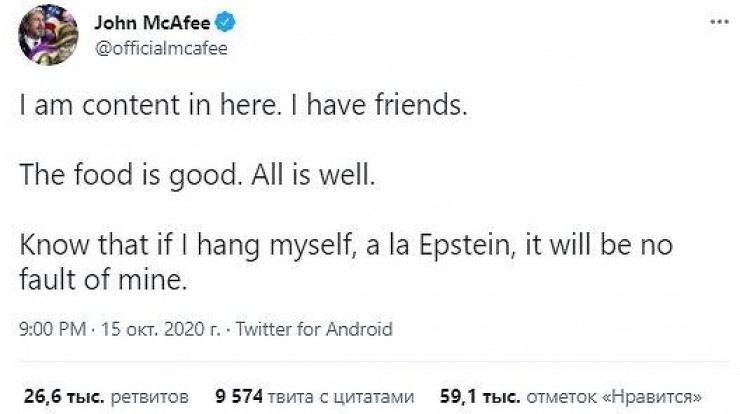Click the 9:00 PM timestamp
The height and width of the screenshot is (414, 740).
[49, 328]
